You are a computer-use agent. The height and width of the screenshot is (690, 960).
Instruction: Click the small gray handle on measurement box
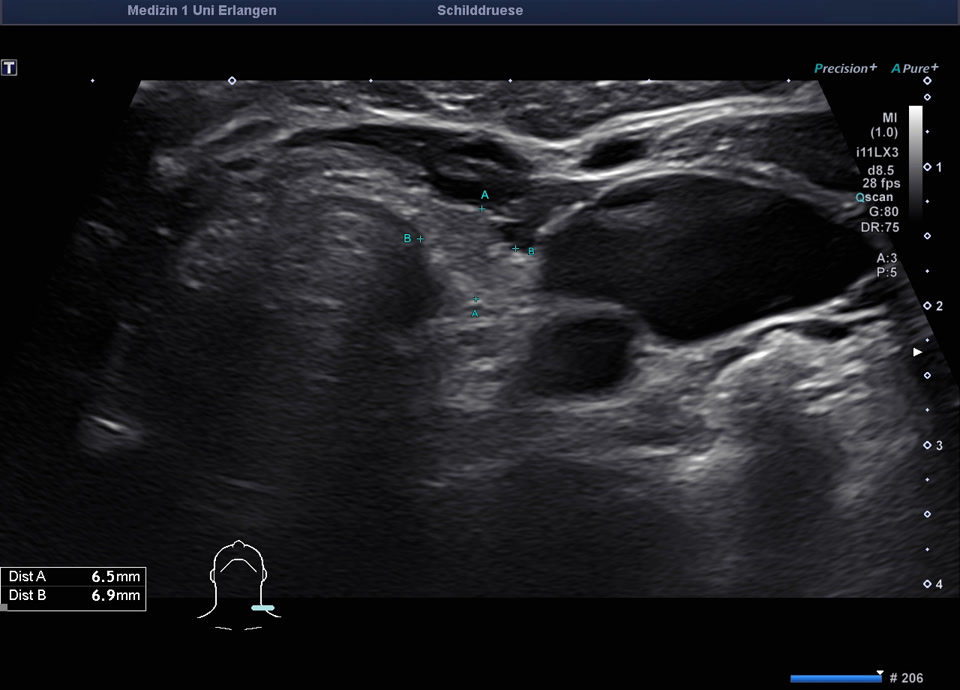[4, 607]
